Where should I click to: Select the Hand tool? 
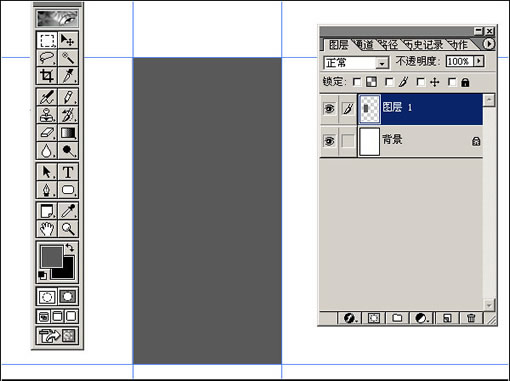47,229
